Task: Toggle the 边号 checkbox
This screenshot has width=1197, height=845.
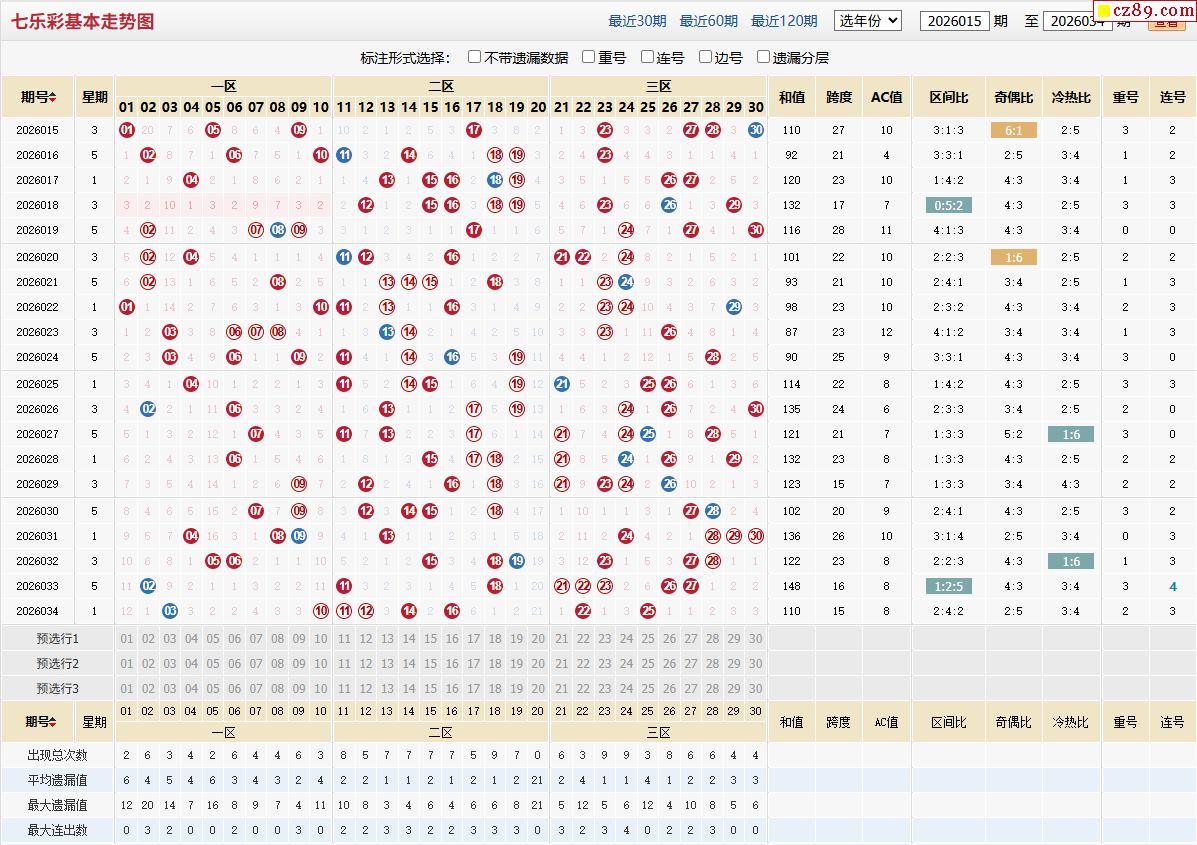Action: click(x=706, y=57)
